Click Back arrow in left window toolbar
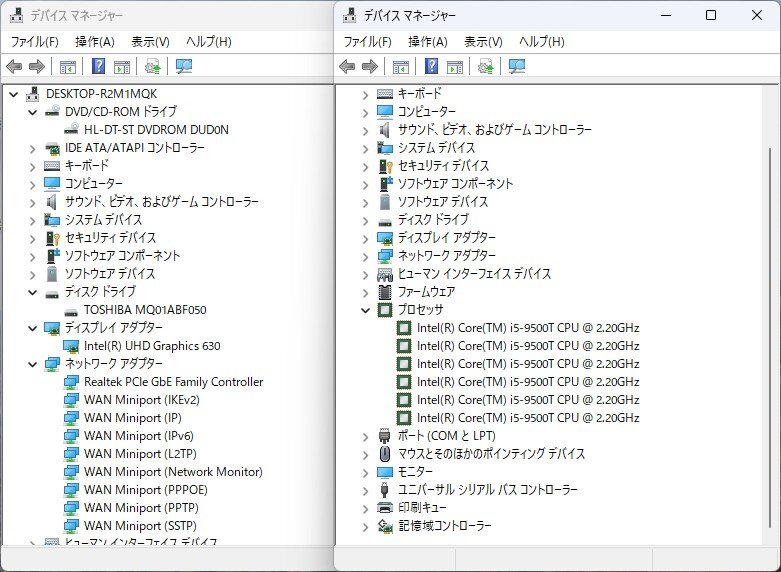781x572 pixels. coord(14,66)
